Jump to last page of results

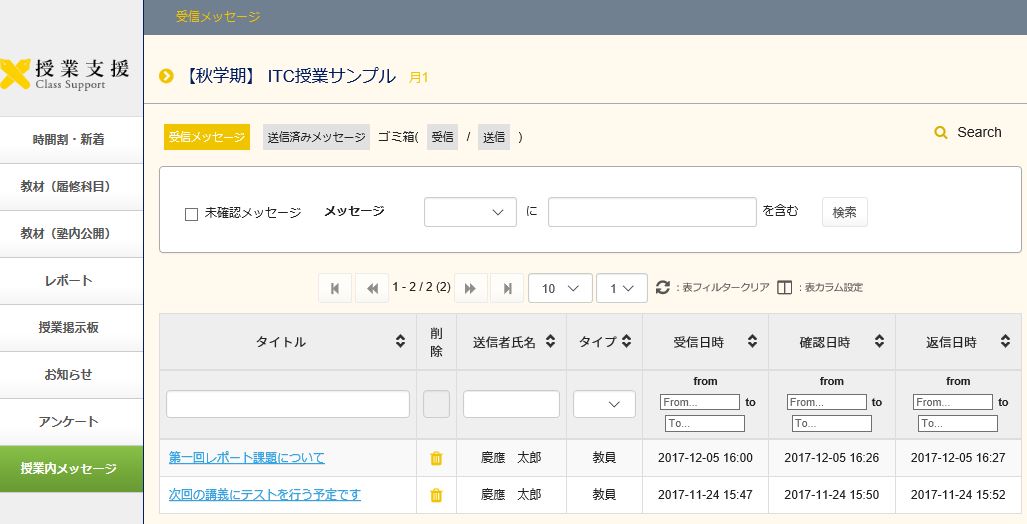coord(507,288)
